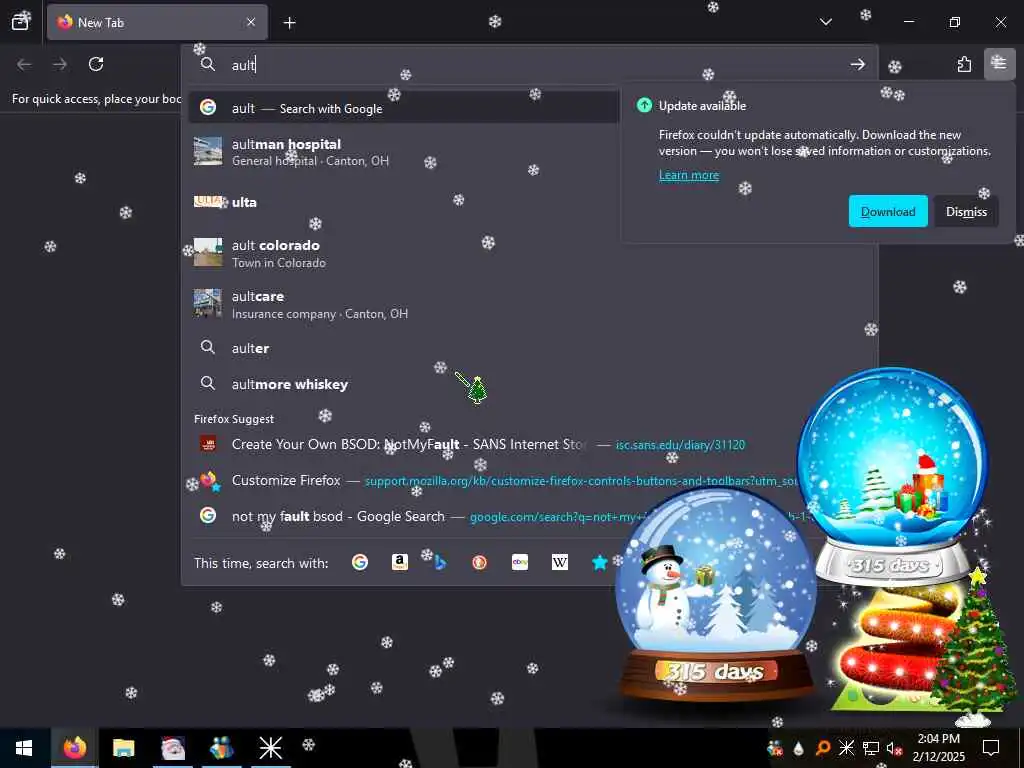Screen dimensions: 1024x768
Task: Open the Windows Start menu
Action: click(x=24, y=748)
